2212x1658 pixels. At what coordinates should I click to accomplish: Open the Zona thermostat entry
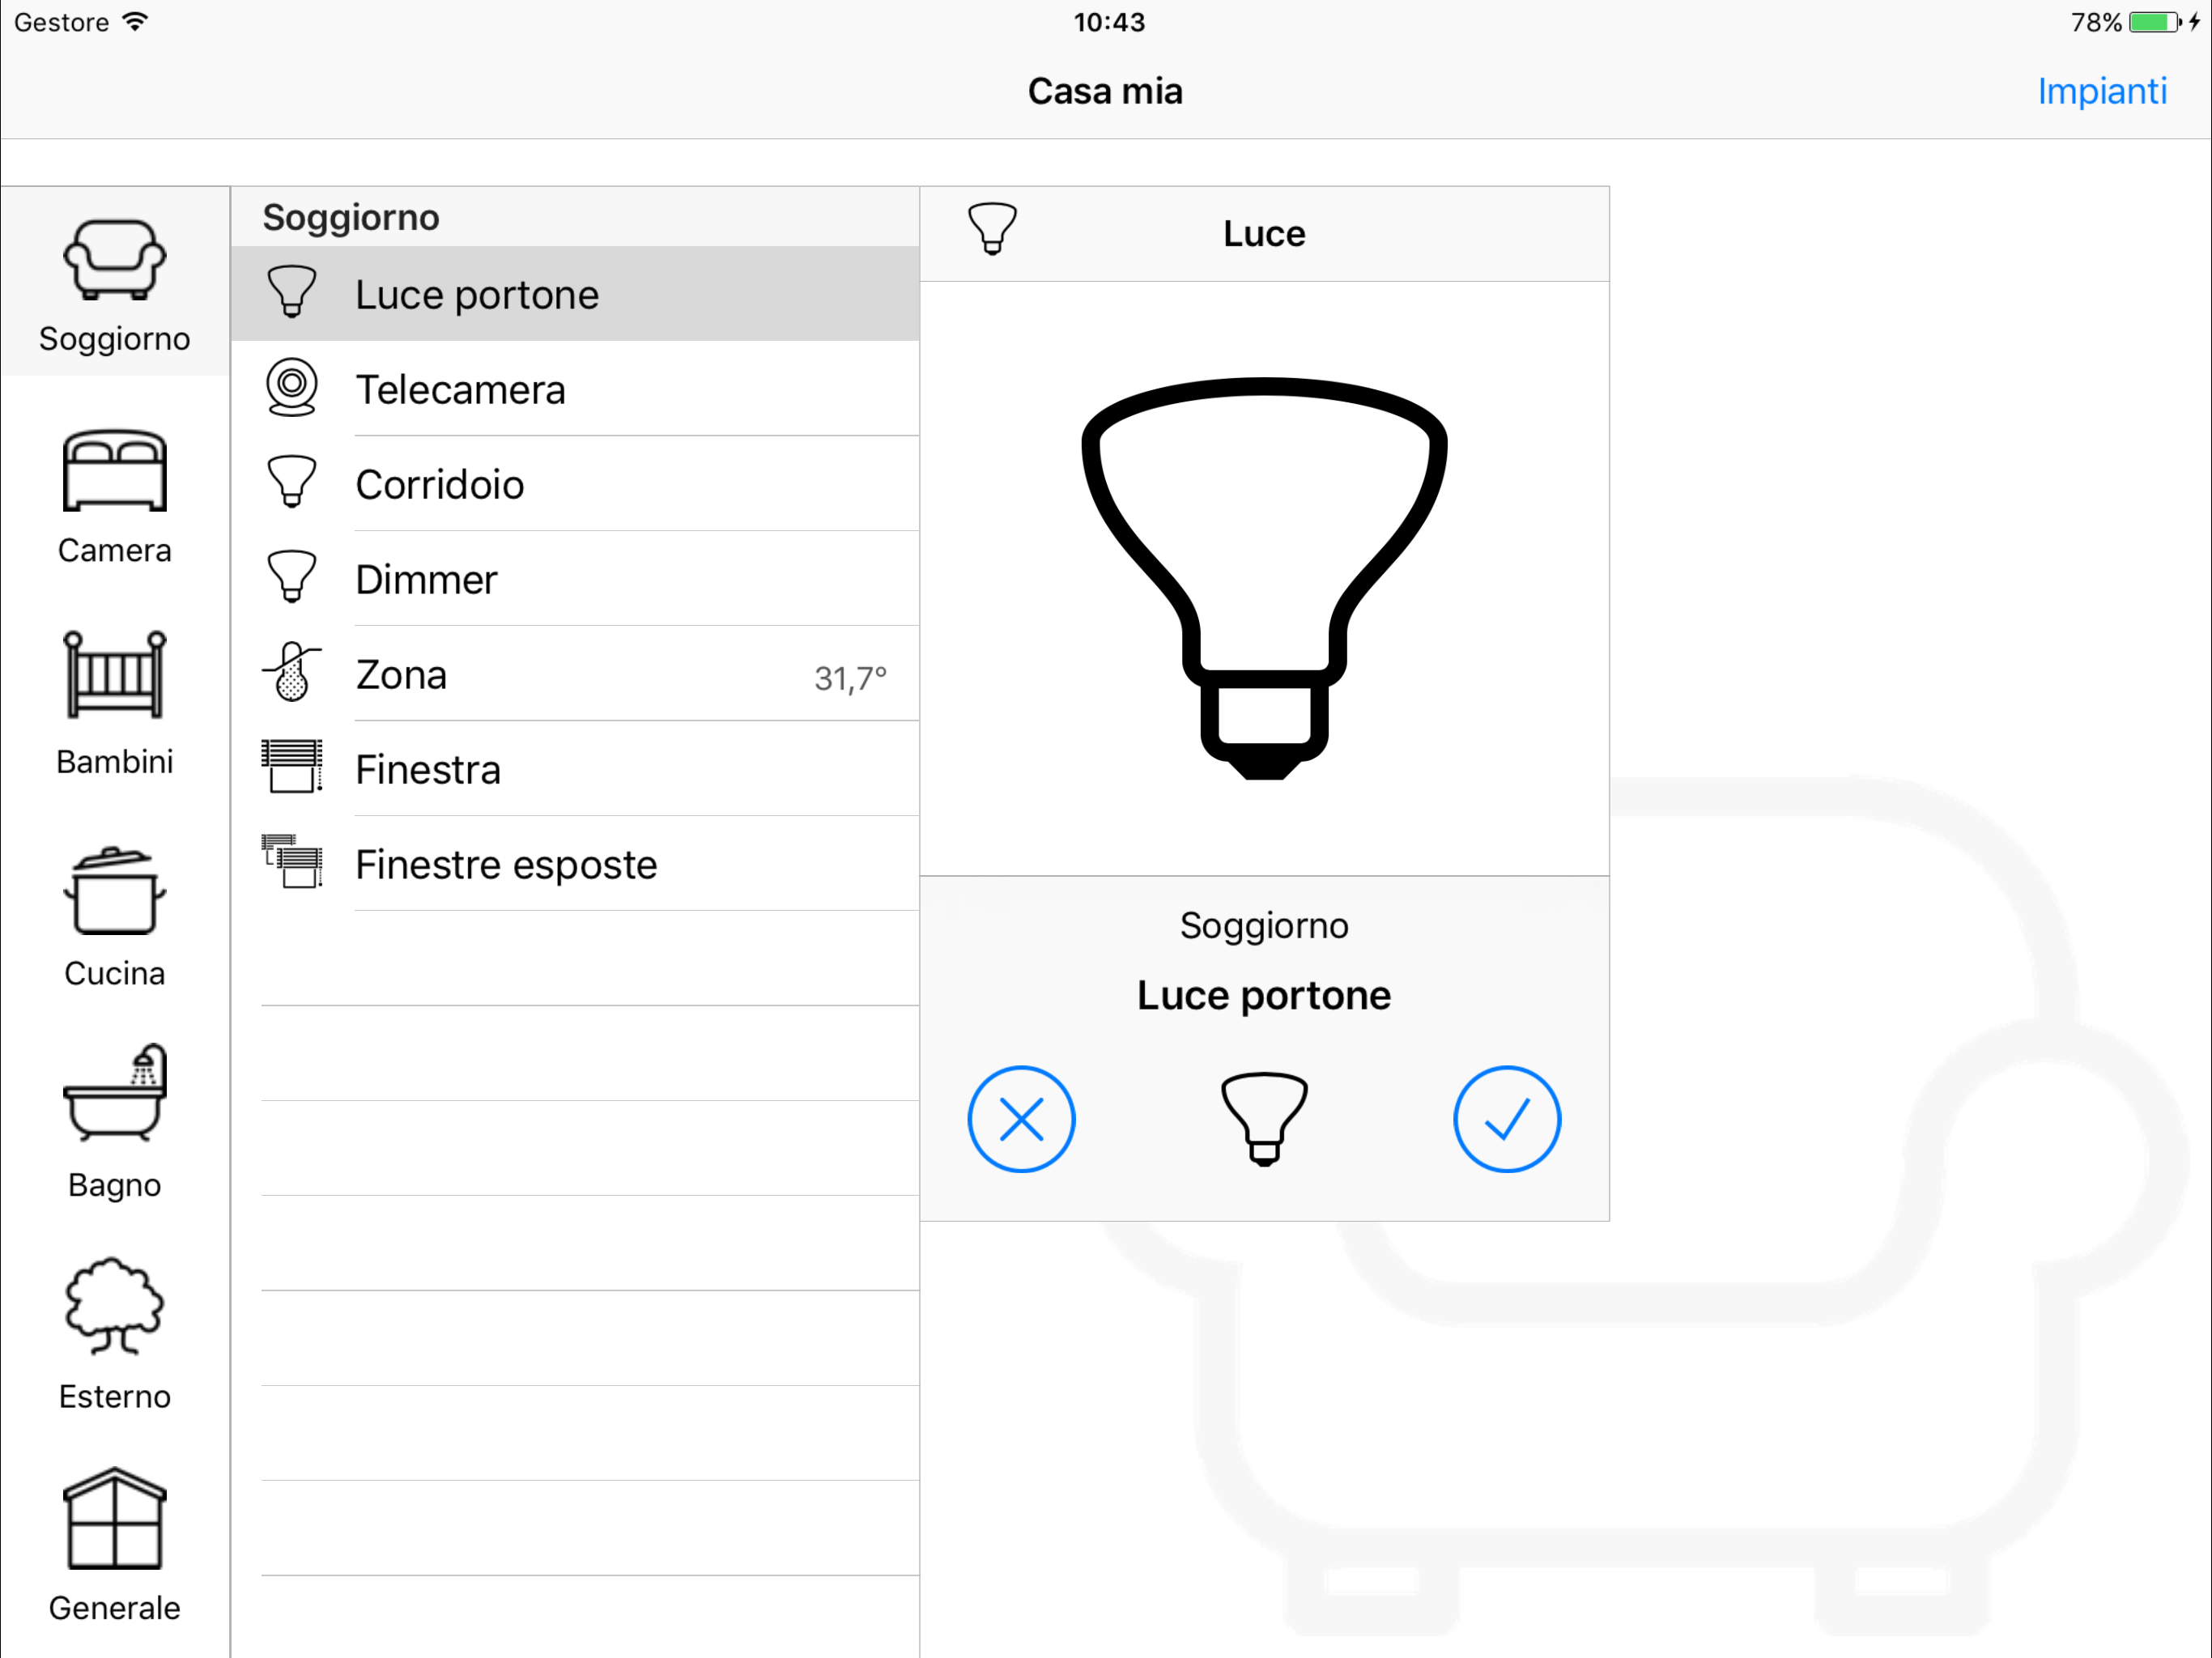pos(402,675)
